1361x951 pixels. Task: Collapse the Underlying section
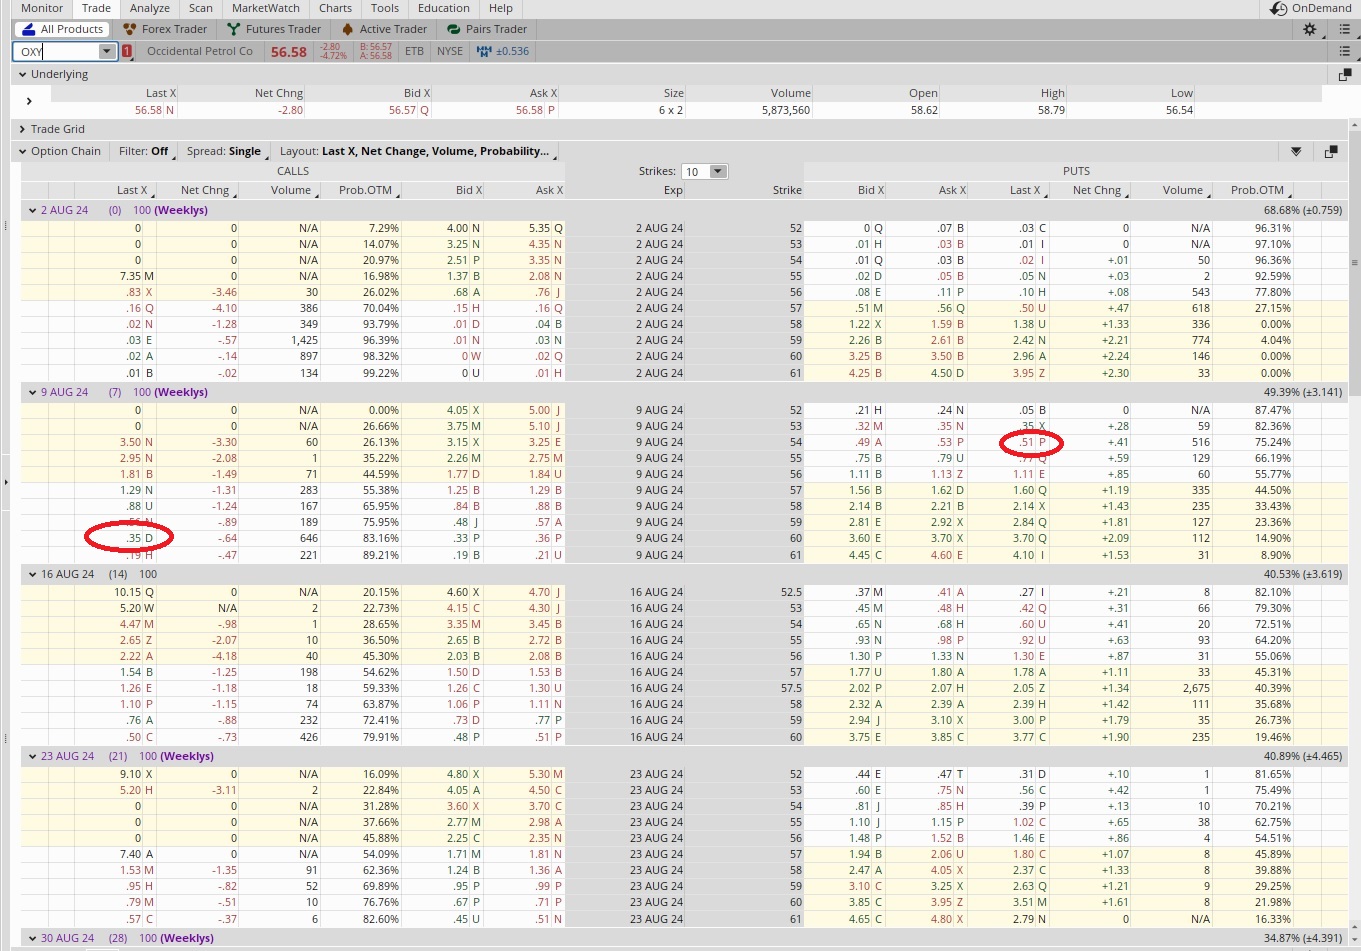[22, 74]
